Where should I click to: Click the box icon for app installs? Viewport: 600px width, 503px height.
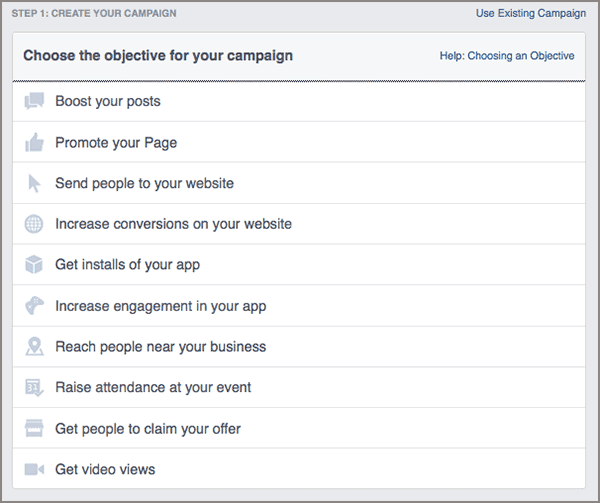(x=34, y=265)
